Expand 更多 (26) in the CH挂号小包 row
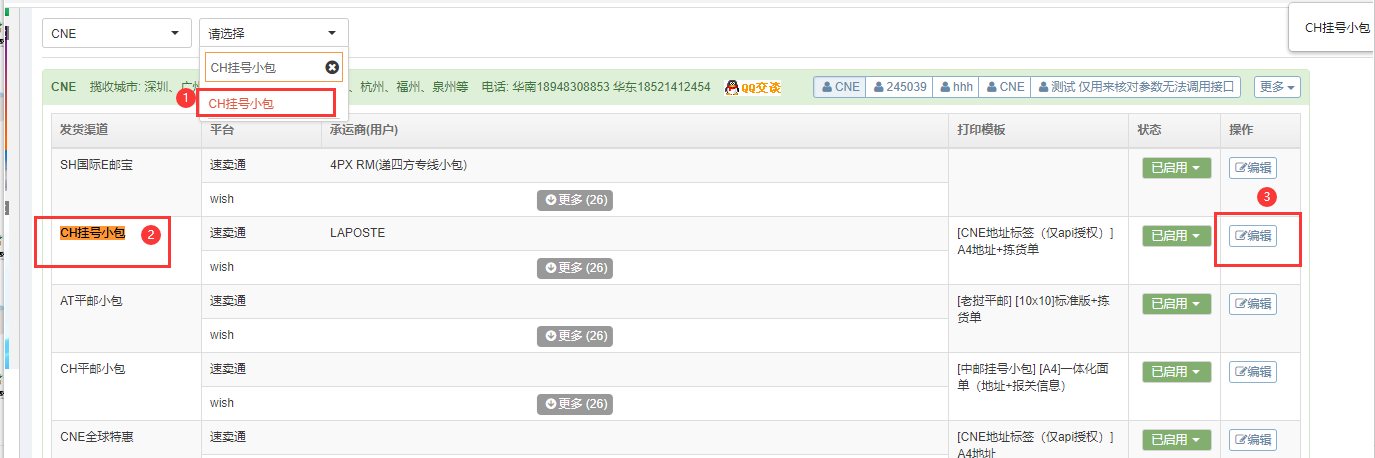This screenshot has height=458, width=1375. [x=575, y=267]
